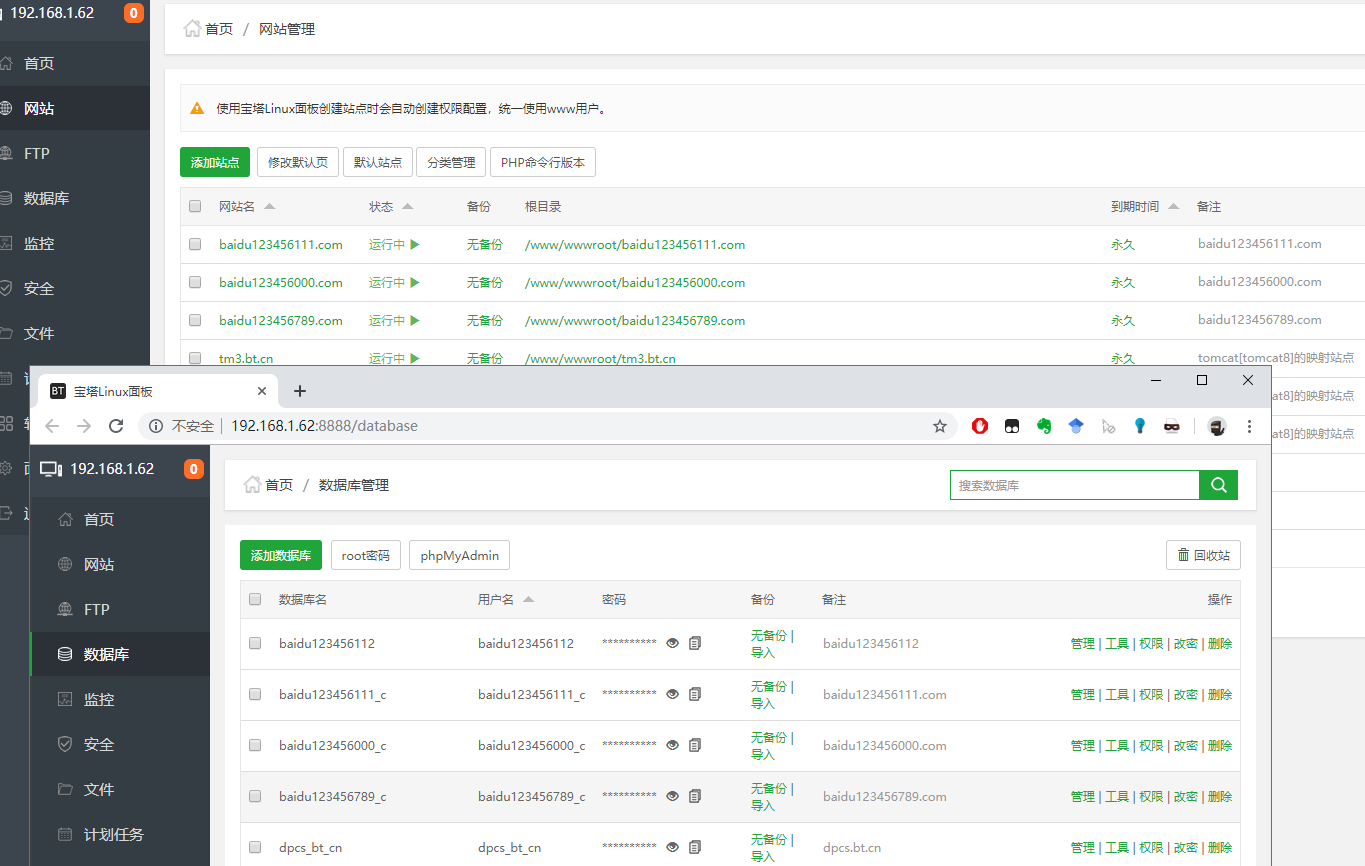Open 计划任务 in the front sidebar
The image size is (1365, 866).
120,834
